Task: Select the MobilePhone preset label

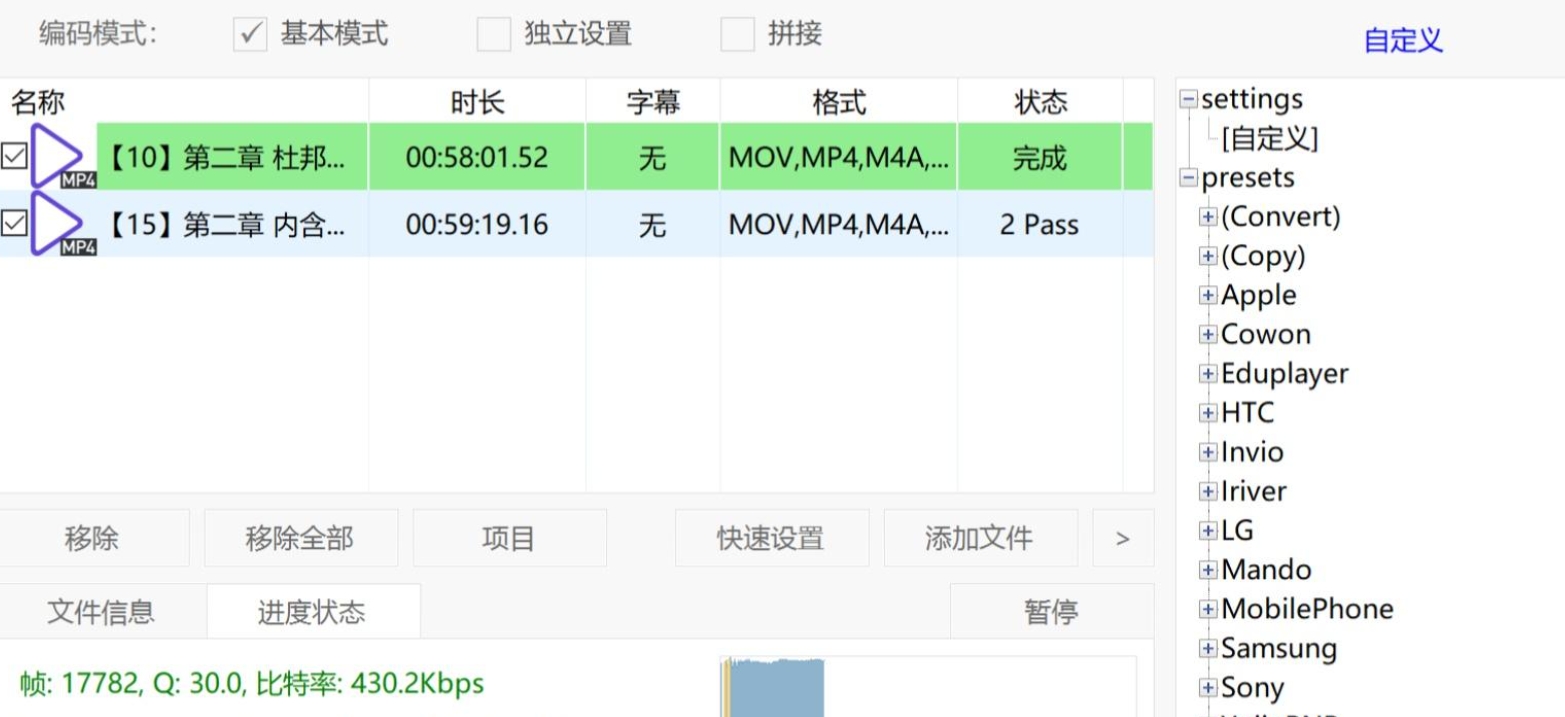Action: tap(1307, 609)
